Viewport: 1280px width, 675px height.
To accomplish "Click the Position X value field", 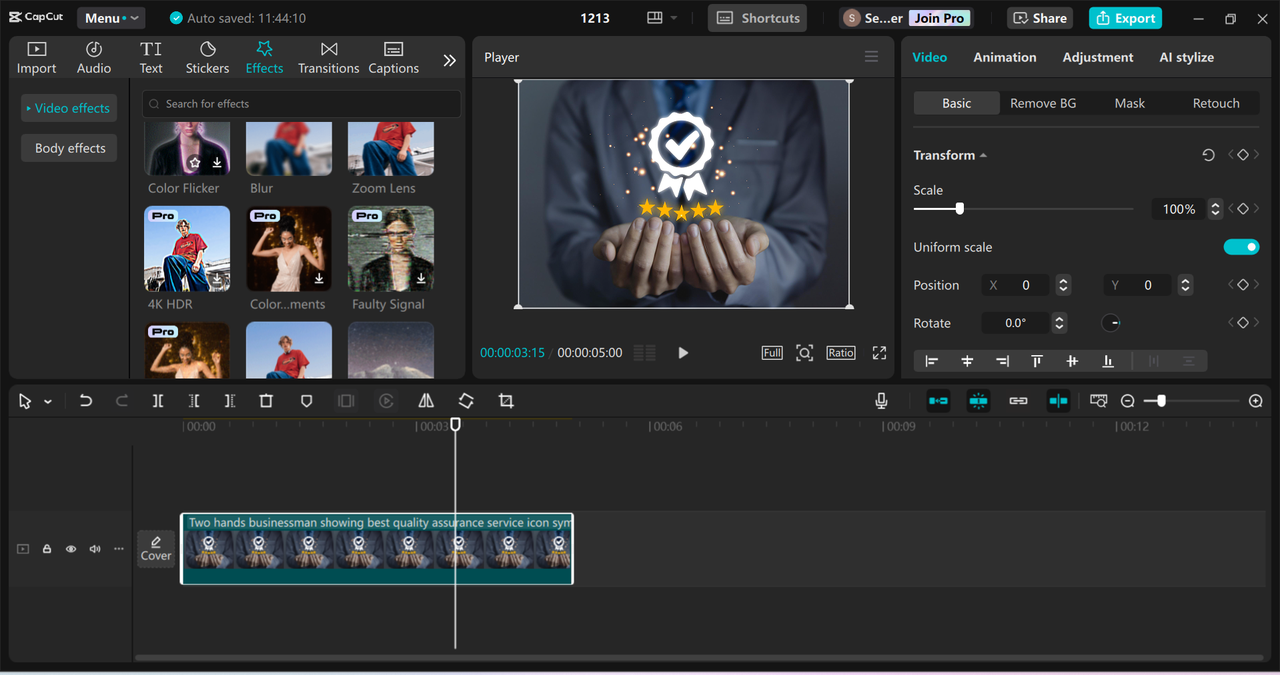I will [x=1026, y=285].
